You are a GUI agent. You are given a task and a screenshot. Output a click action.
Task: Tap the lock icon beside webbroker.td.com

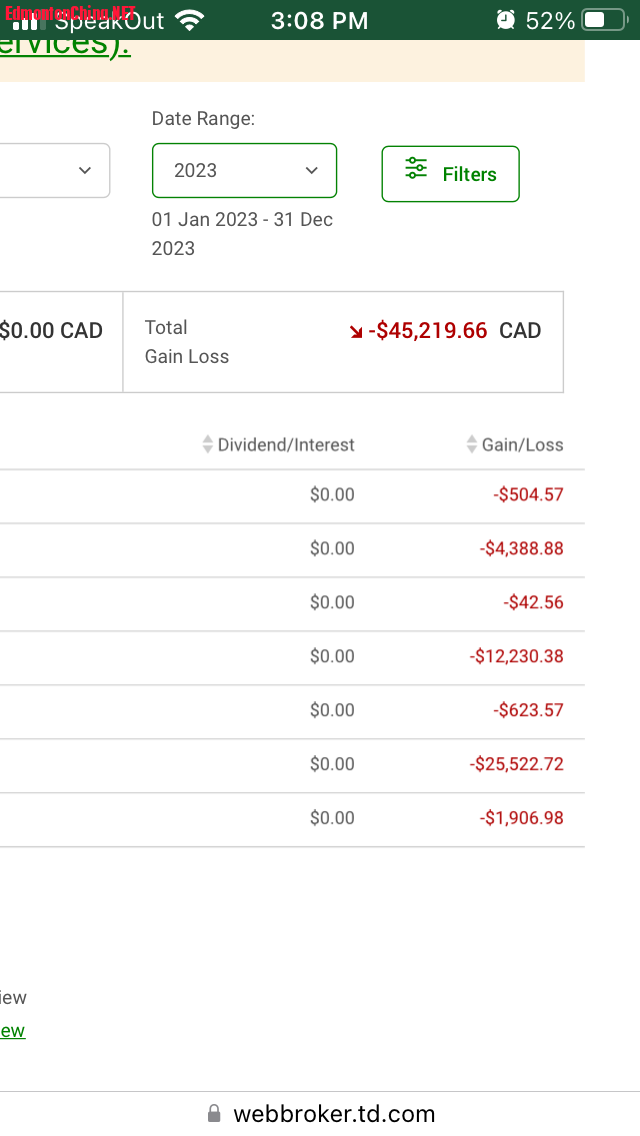214,1113
